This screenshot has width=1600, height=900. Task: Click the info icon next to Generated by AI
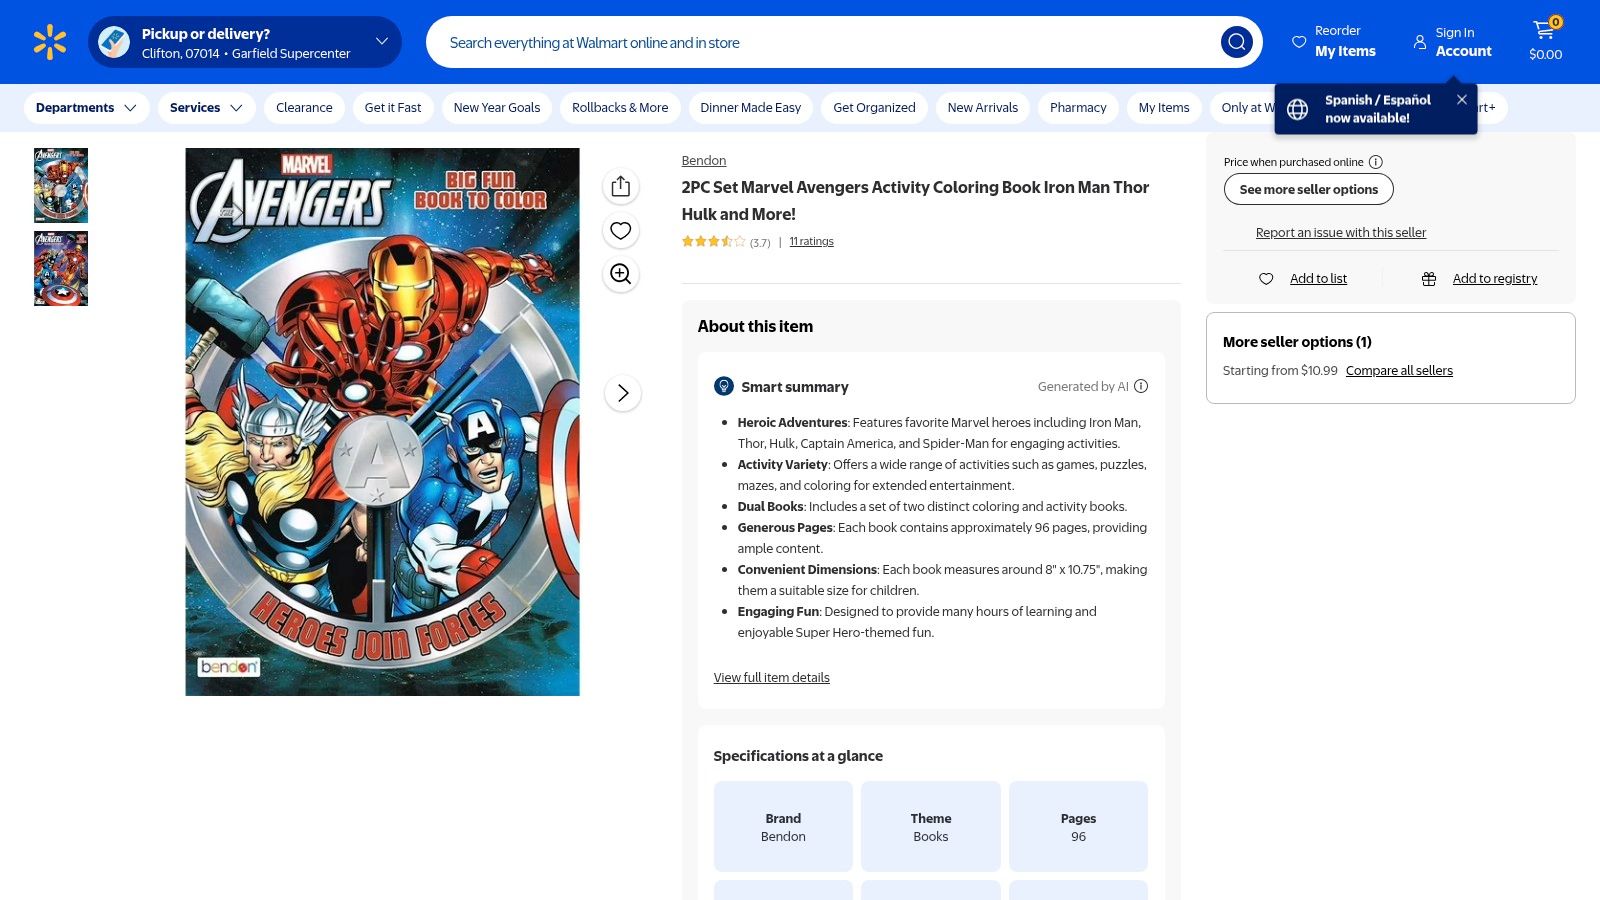[x=1140, y=386]
